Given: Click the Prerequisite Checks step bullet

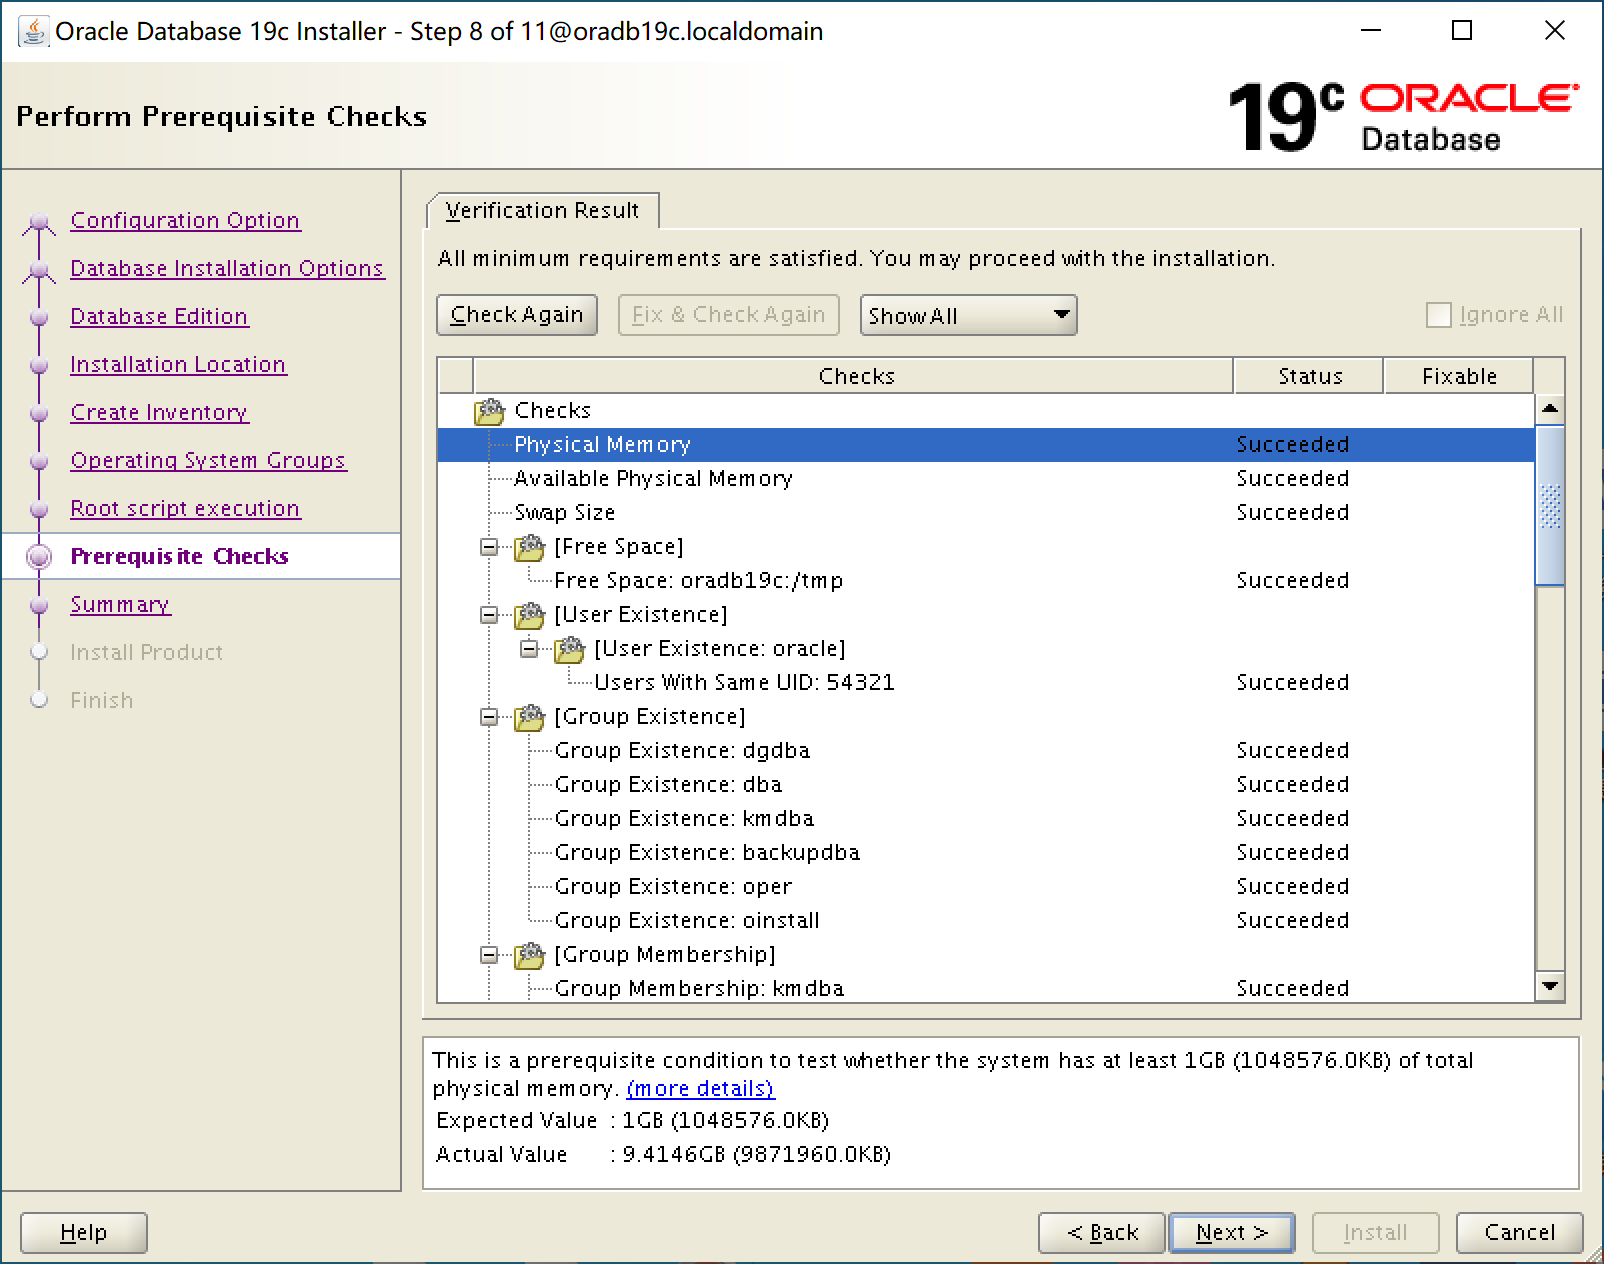Looking at the screenshot, I should click(39, 557).
